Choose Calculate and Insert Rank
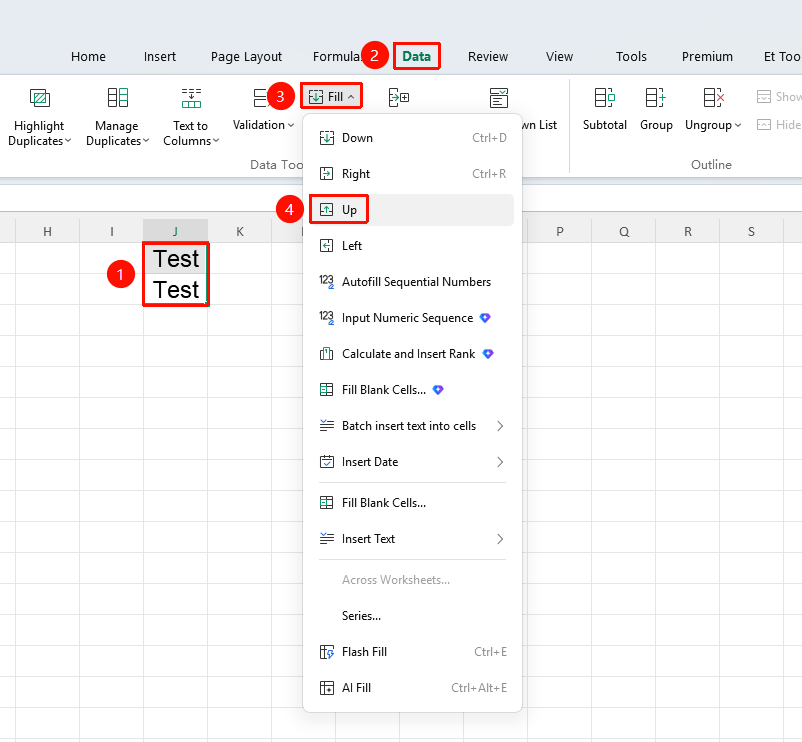This screenshot has height=742, width=802. click(412, 354)
